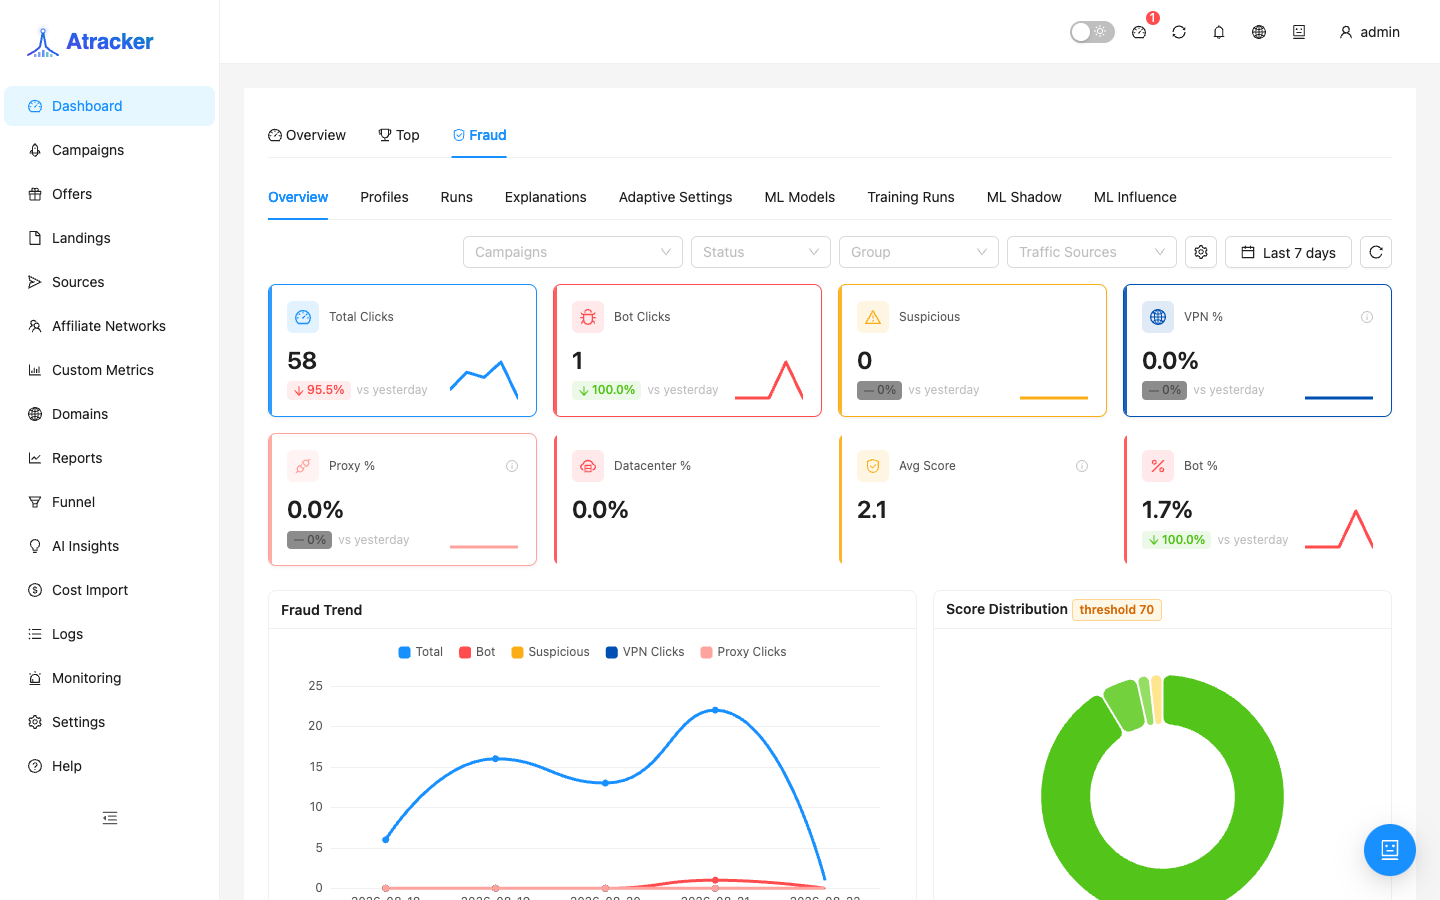Click the Atracker logo
The width and height of the screenshot is (1440, 900).
click(90, 41)
